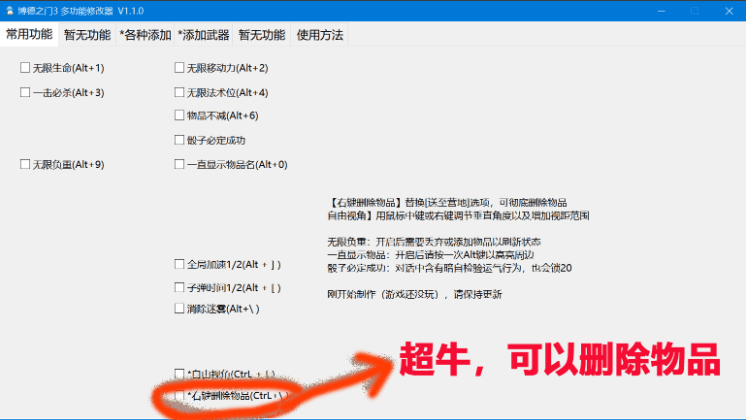Enable 一直显示物品名(Alt+0) checkbox
Image resolution: width=746 pixels, height=420 pixels.
(179, 164)
